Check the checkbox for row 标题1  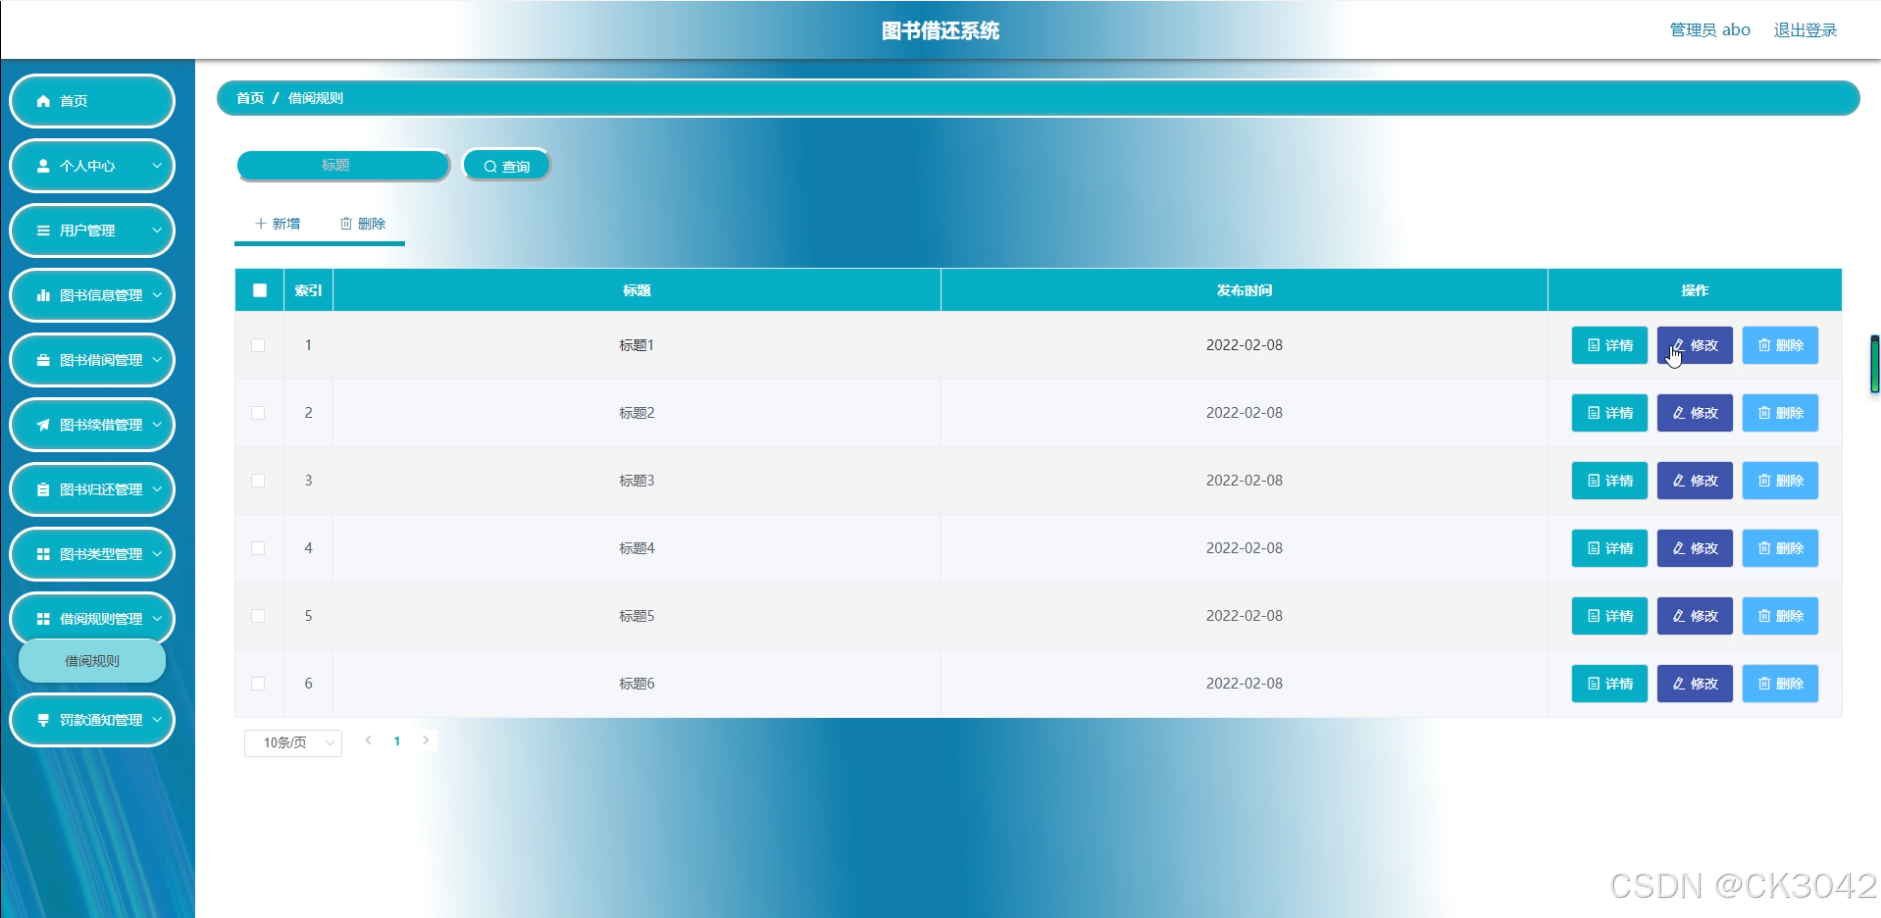[258, 345]
